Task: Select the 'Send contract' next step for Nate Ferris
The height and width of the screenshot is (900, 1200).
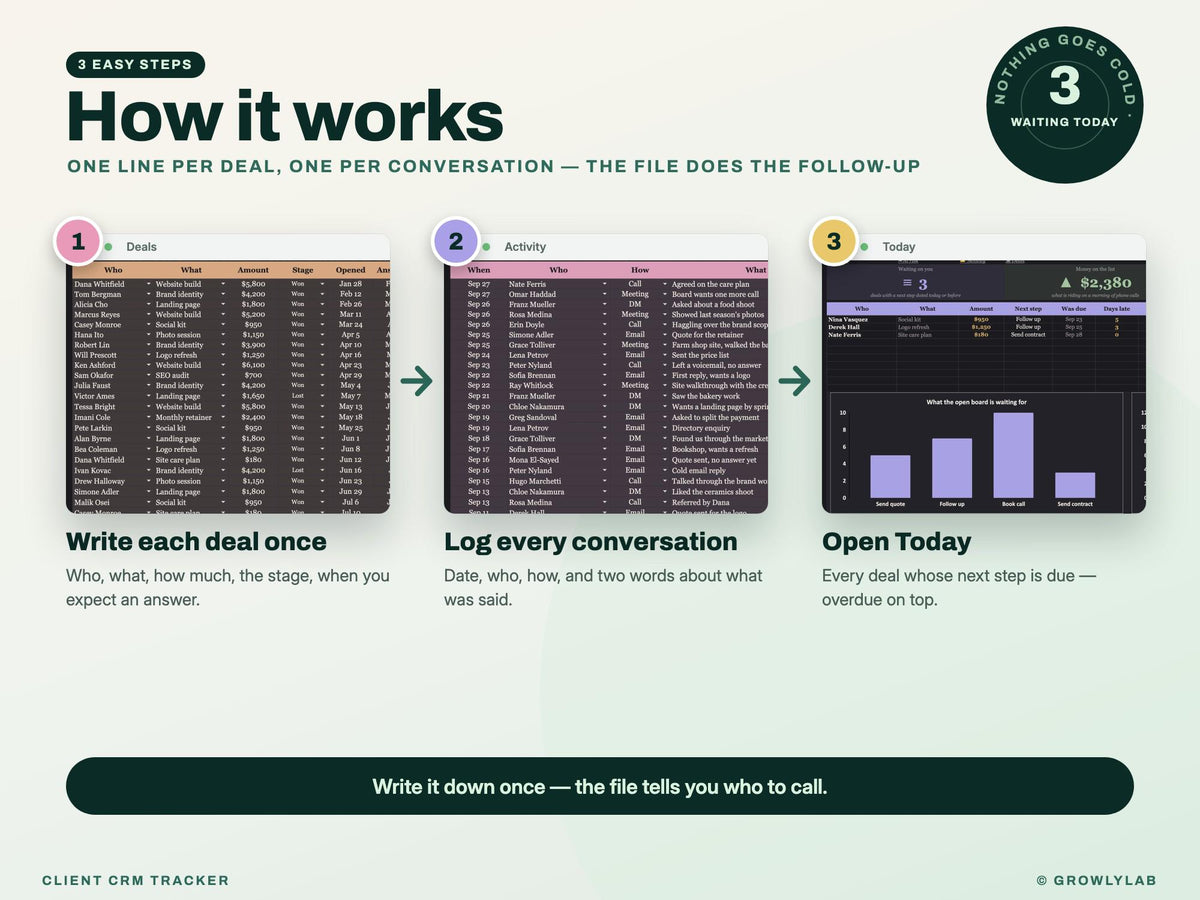Action: 1028,335
